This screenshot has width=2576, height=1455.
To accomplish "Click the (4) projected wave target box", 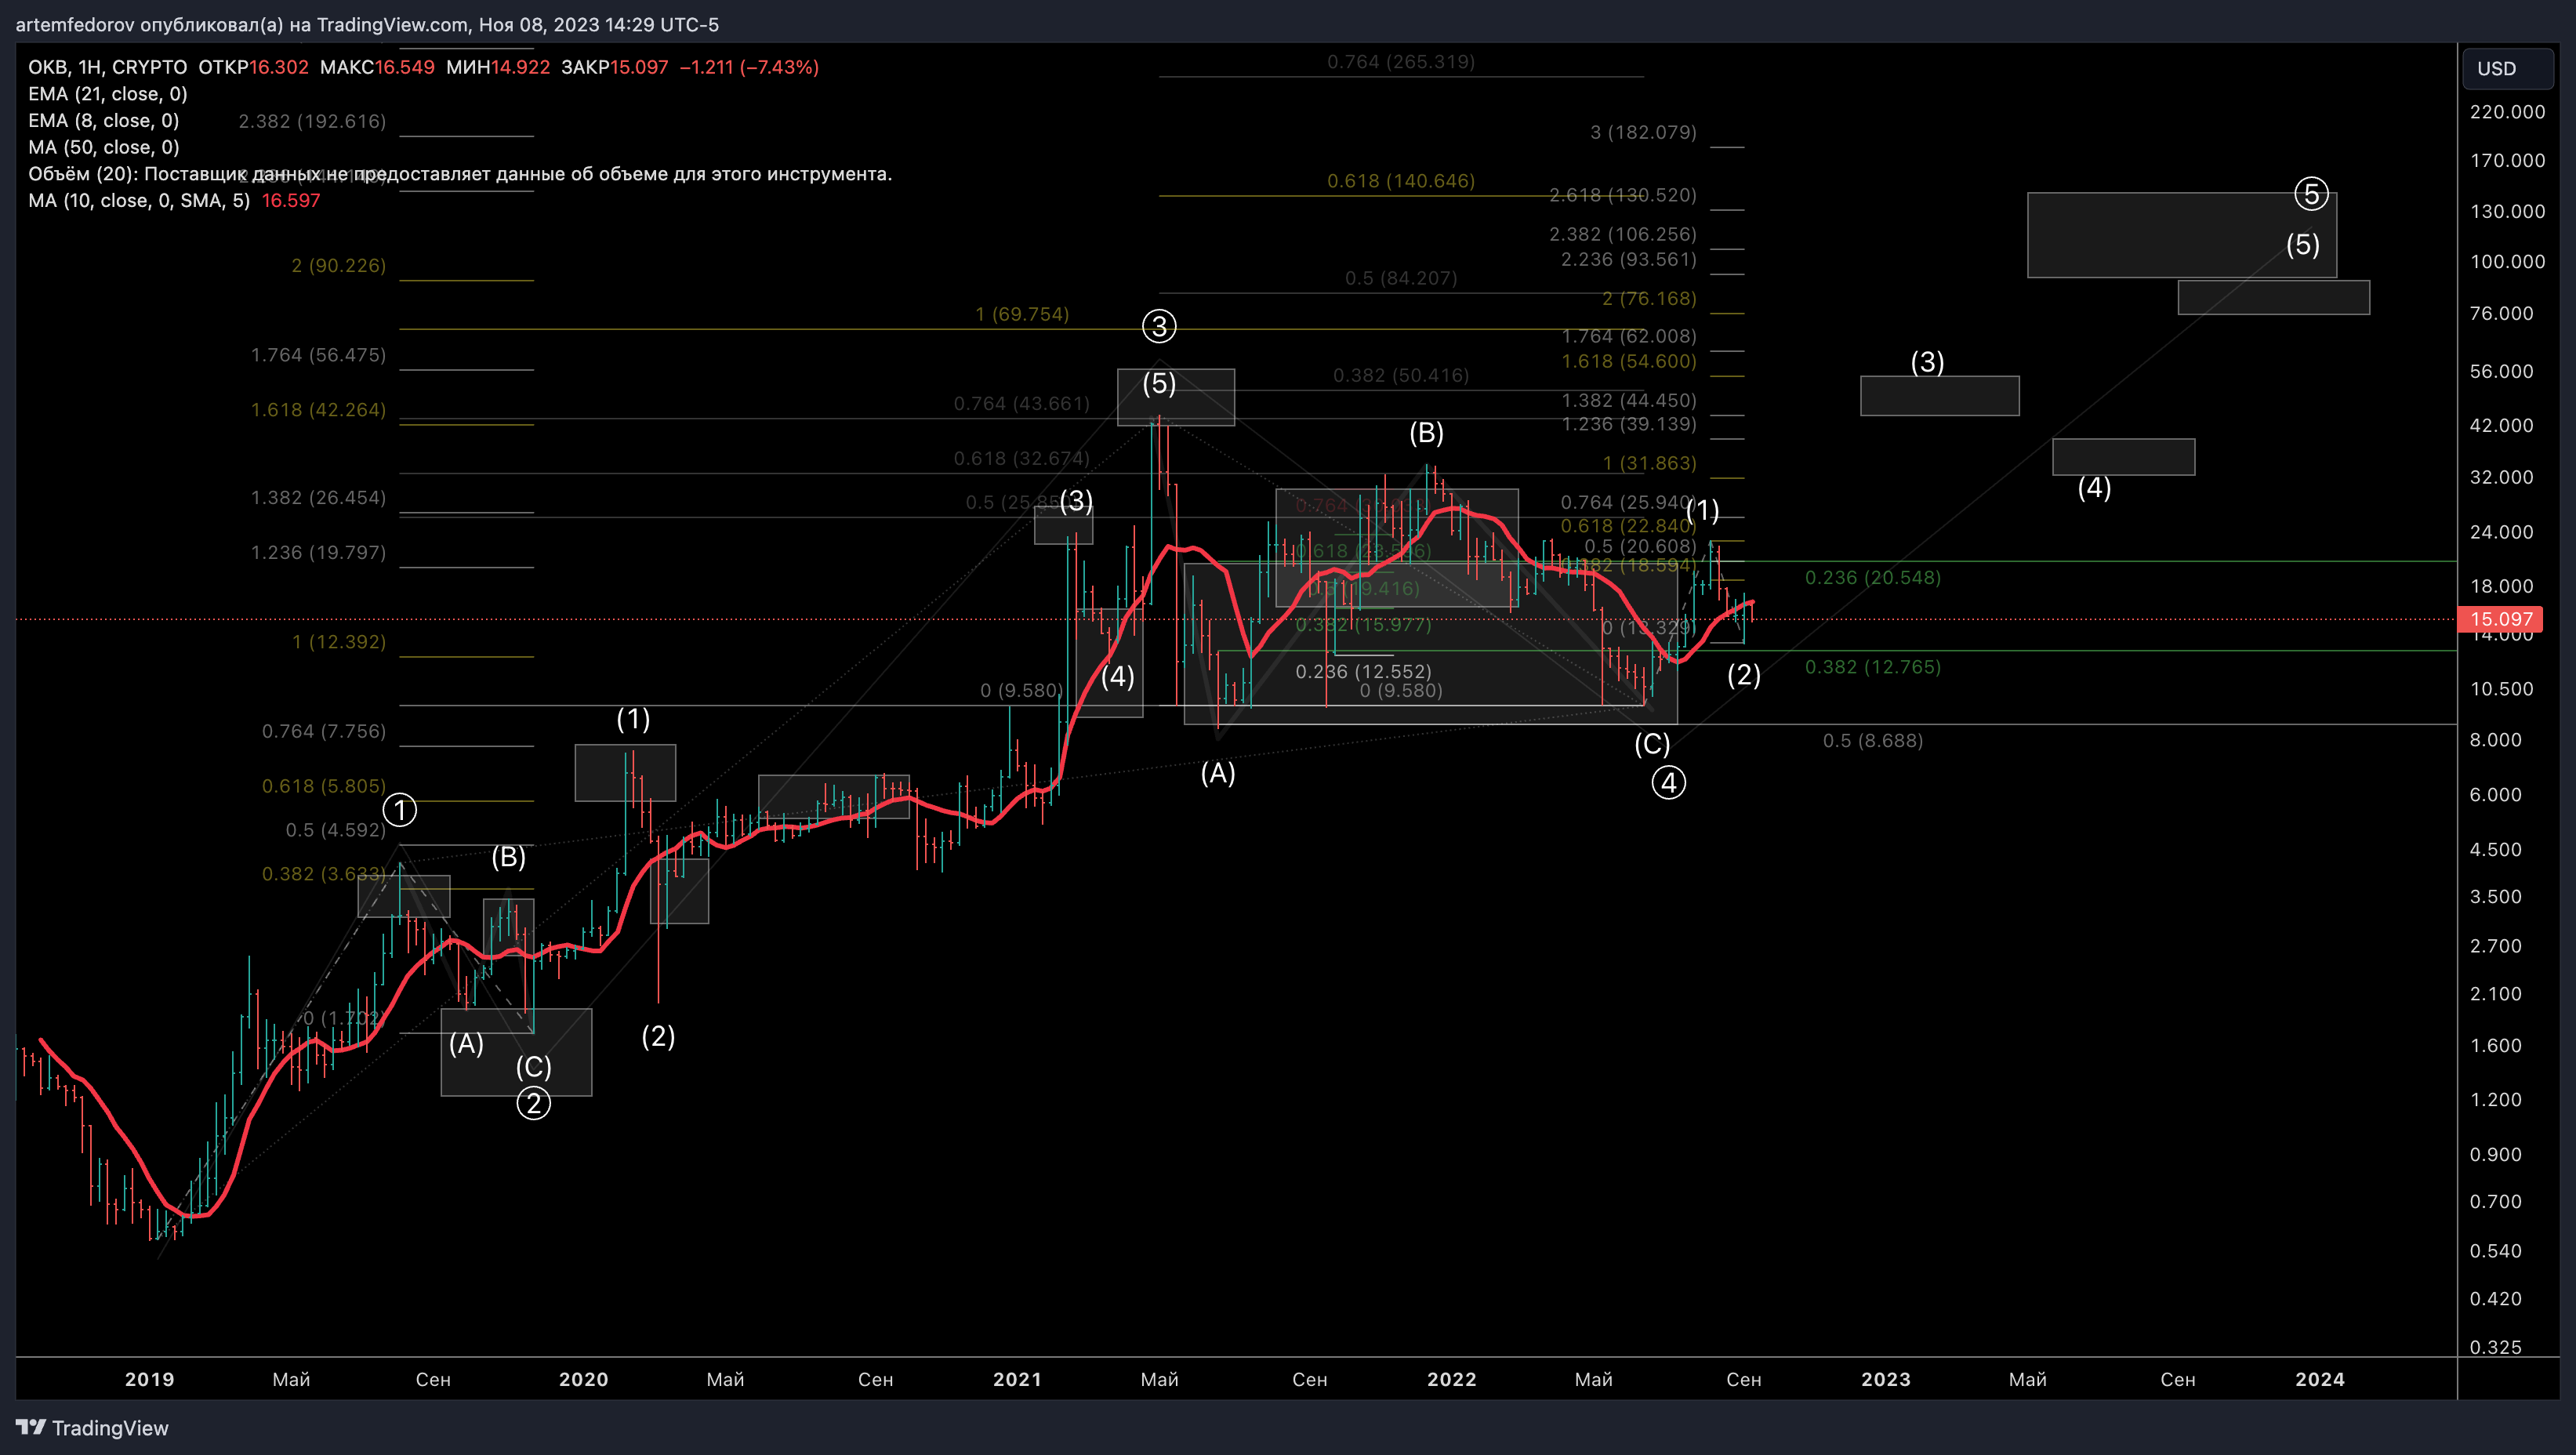I will coord(2123,457).
